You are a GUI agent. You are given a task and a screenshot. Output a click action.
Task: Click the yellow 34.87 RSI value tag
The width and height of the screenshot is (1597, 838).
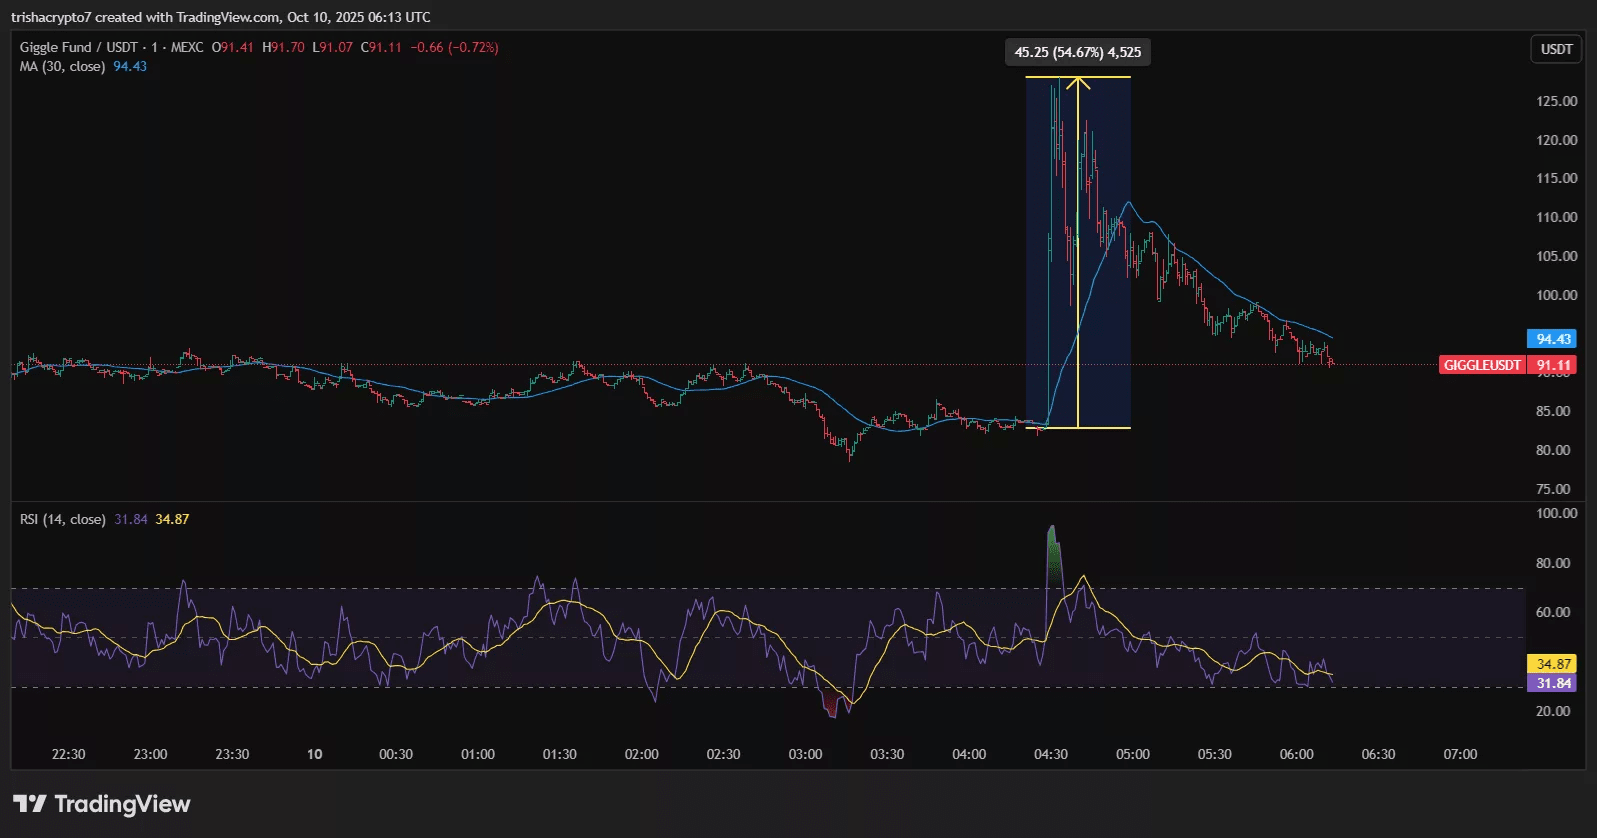(x=1551, y=664)
